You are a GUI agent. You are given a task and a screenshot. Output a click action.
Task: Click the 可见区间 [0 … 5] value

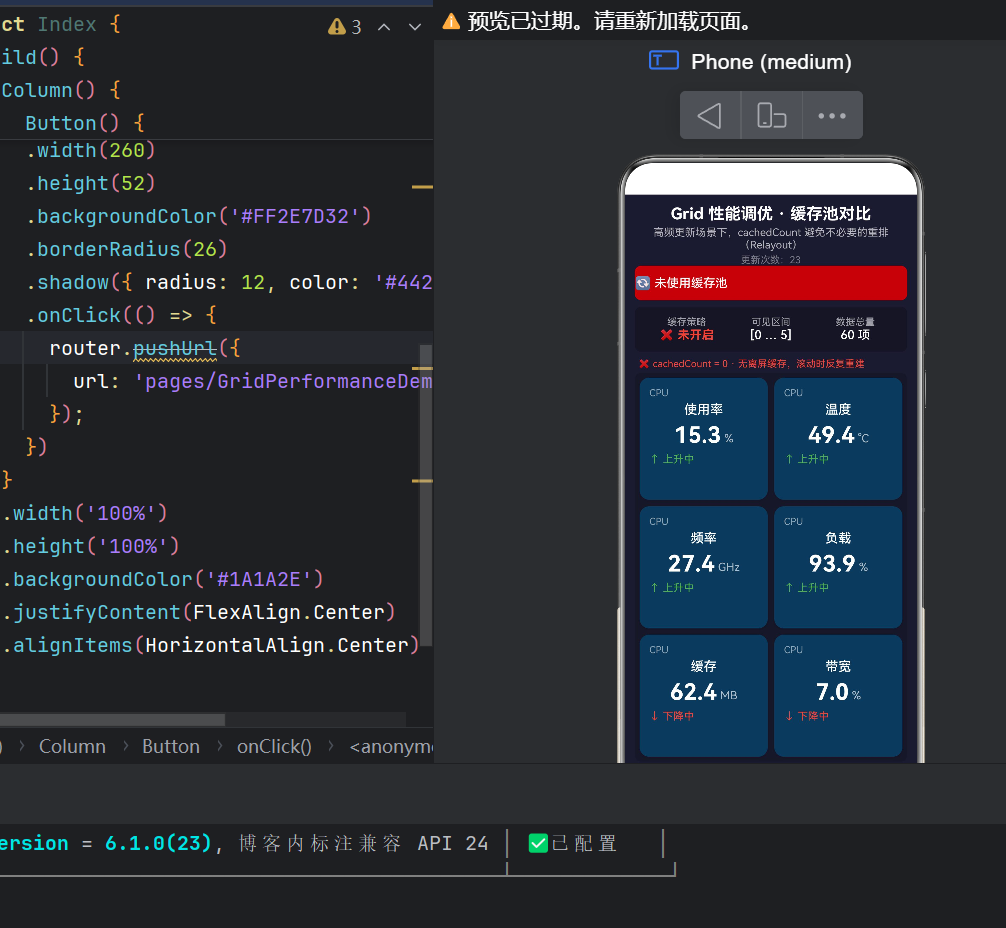[x=771, y=335]
